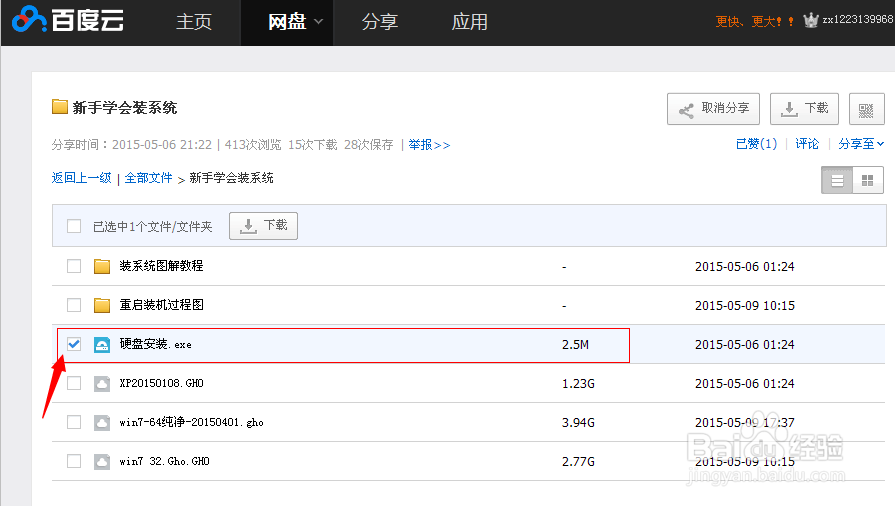Expand the 网盘 dropdown arrow
The height and width of the screenshot is (506, 895).
pyautogui.click(x=319, y=22)
